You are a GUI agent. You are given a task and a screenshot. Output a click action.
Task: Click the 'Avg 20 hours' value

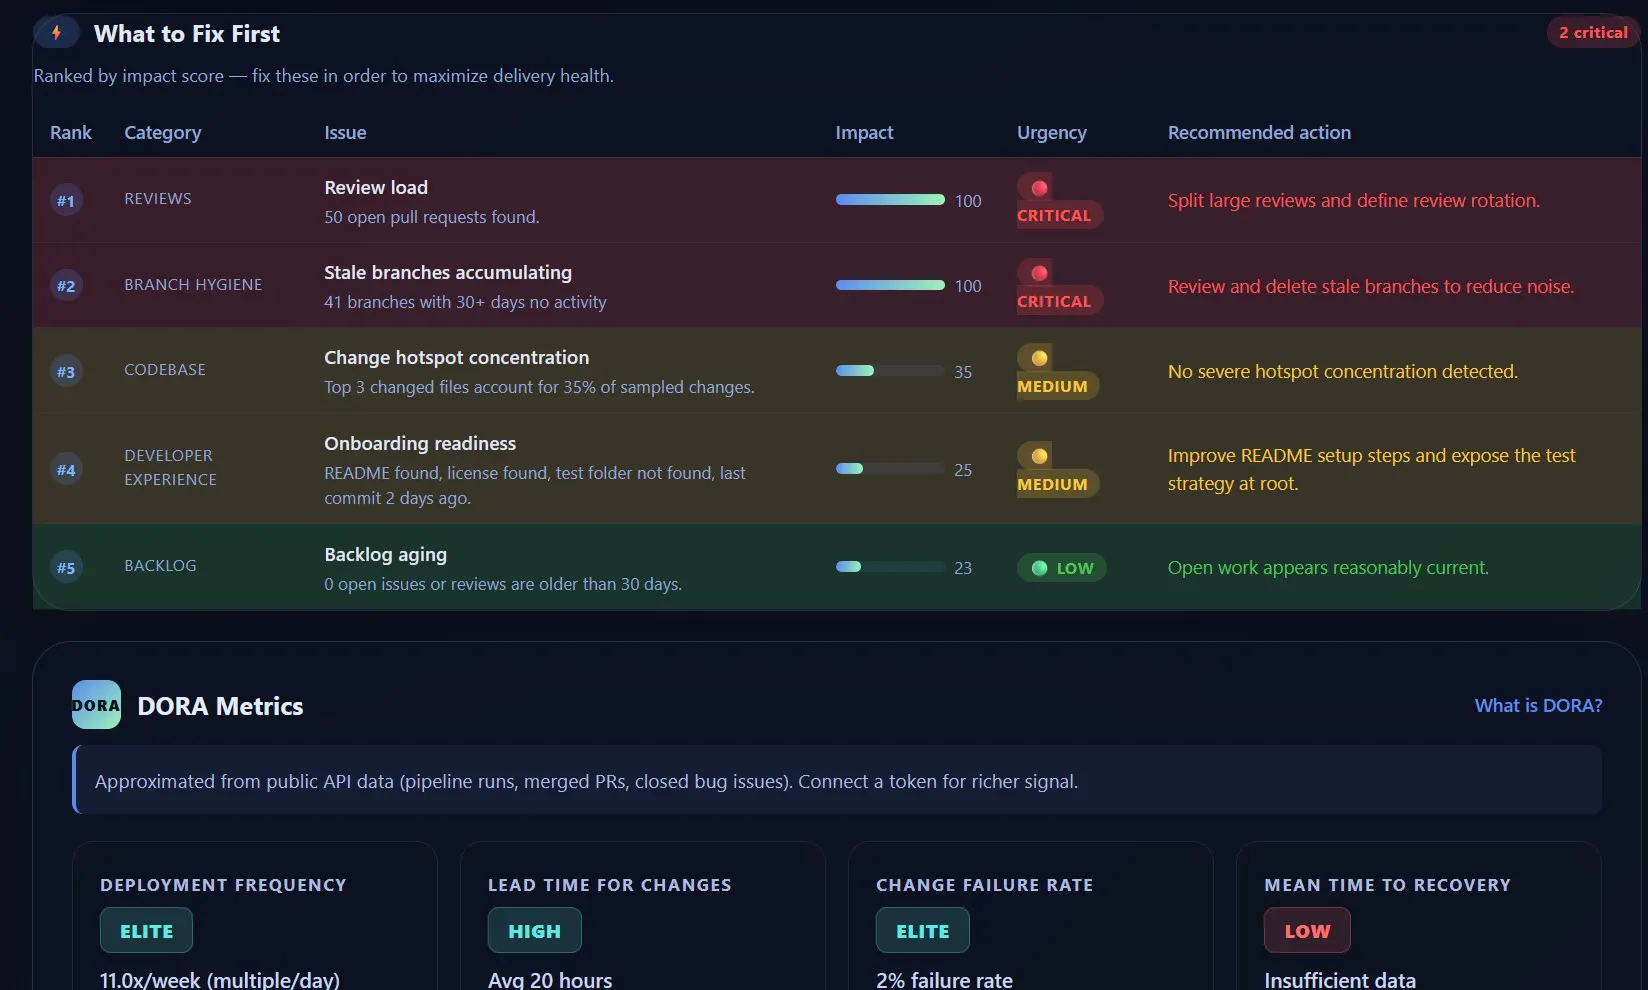(550, 979)
